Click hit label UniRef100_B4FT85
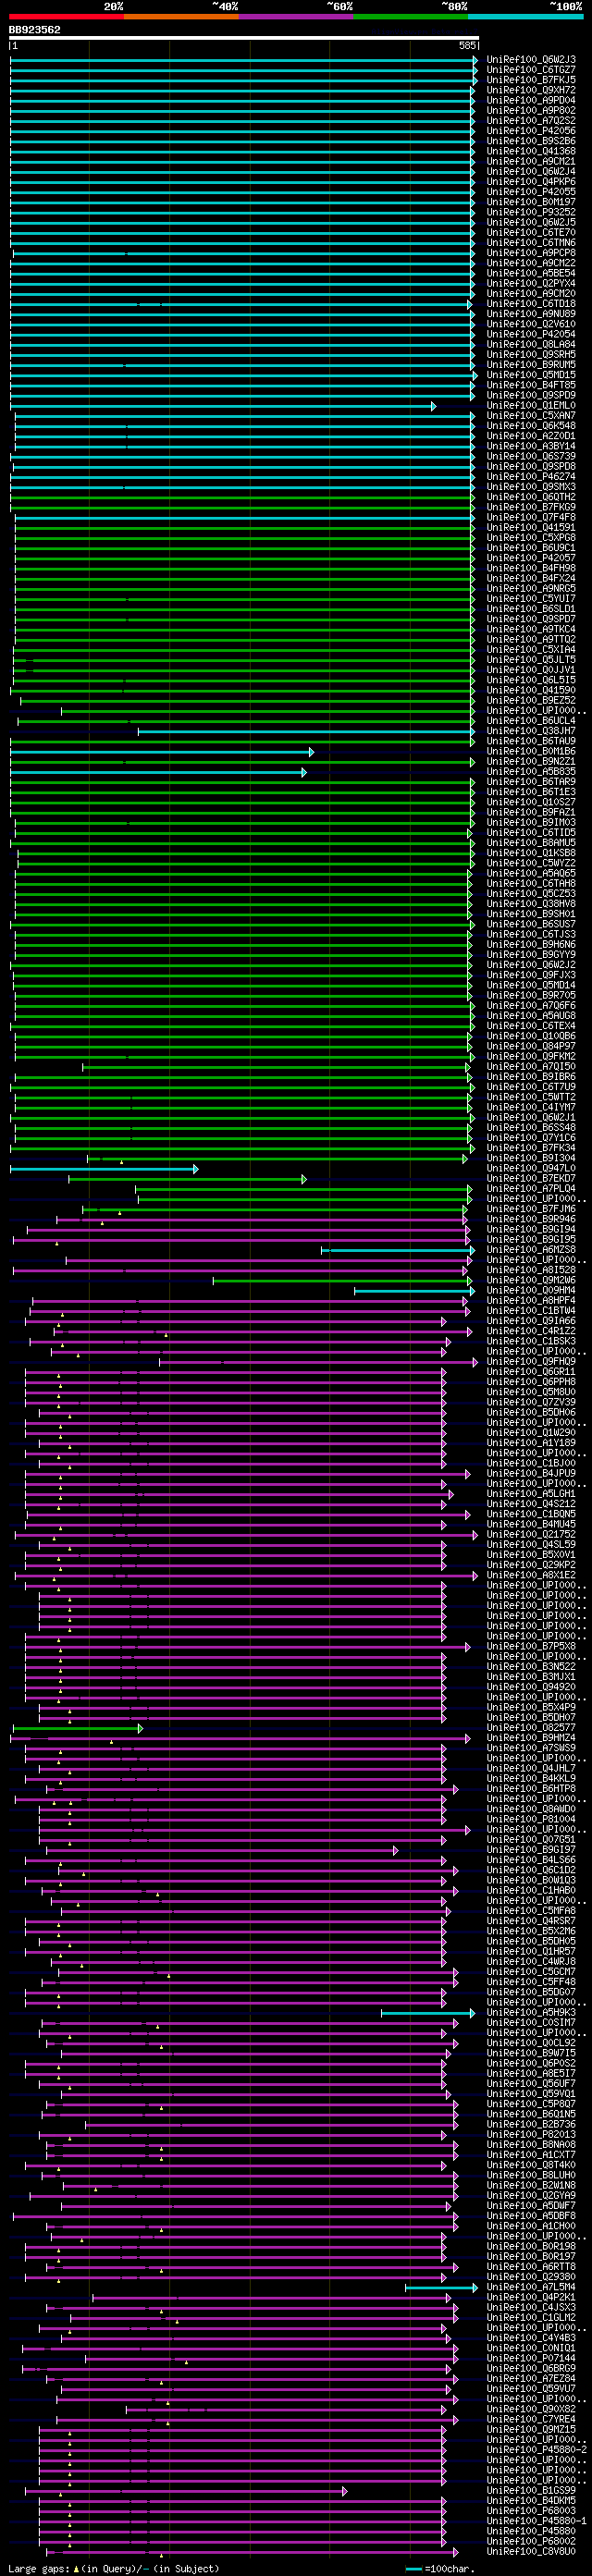Screen dimensions: 592x2576 (531, 385)
